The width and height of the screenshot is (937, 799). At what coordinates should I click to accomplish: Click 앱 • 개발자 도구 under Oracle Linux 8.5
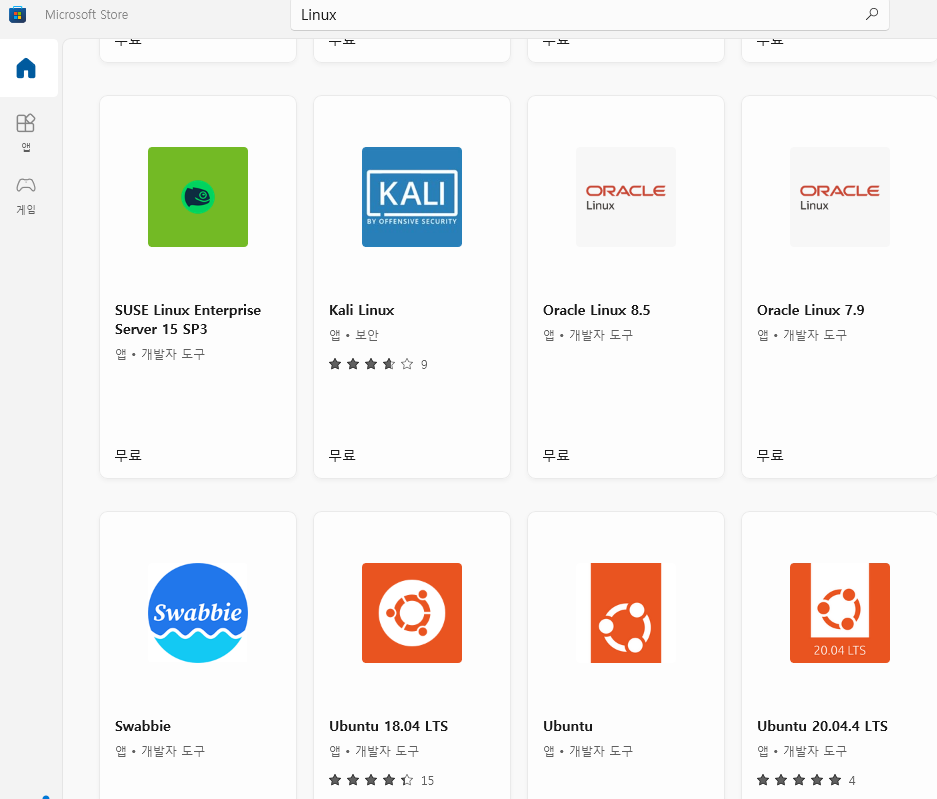(588, 335)
